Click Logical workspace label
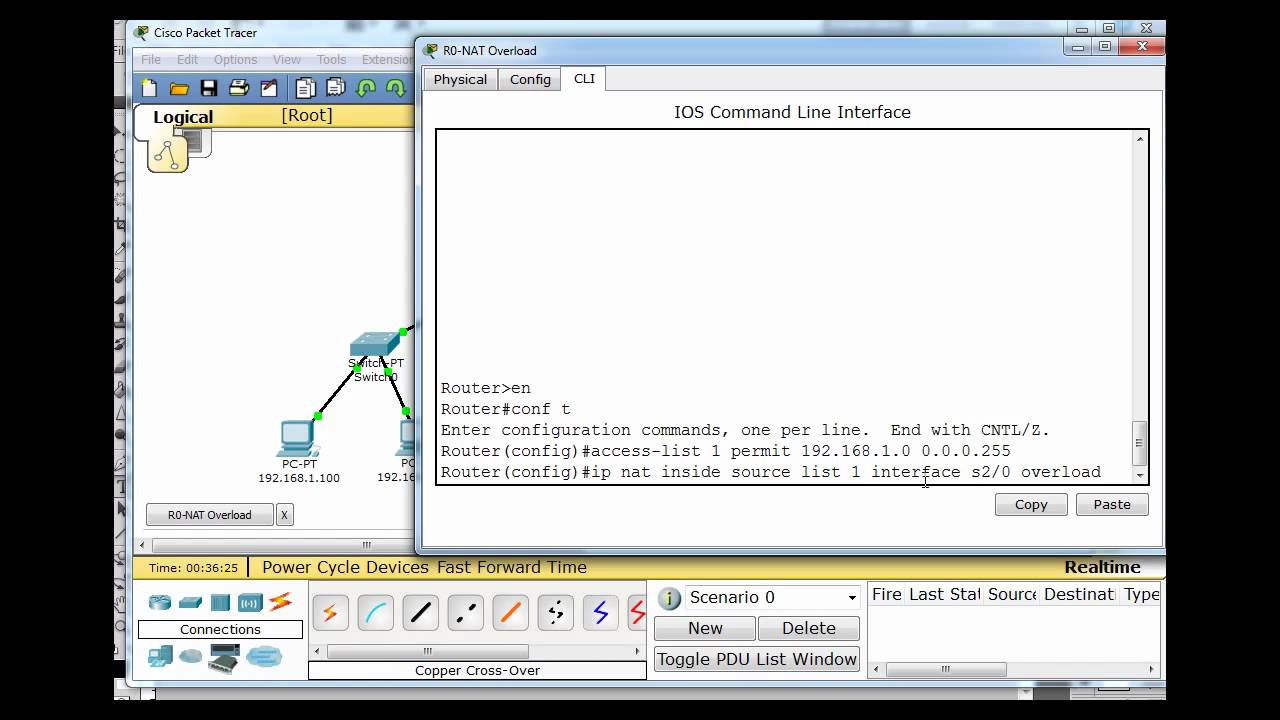1280x720 pixels. pos(183,117)
